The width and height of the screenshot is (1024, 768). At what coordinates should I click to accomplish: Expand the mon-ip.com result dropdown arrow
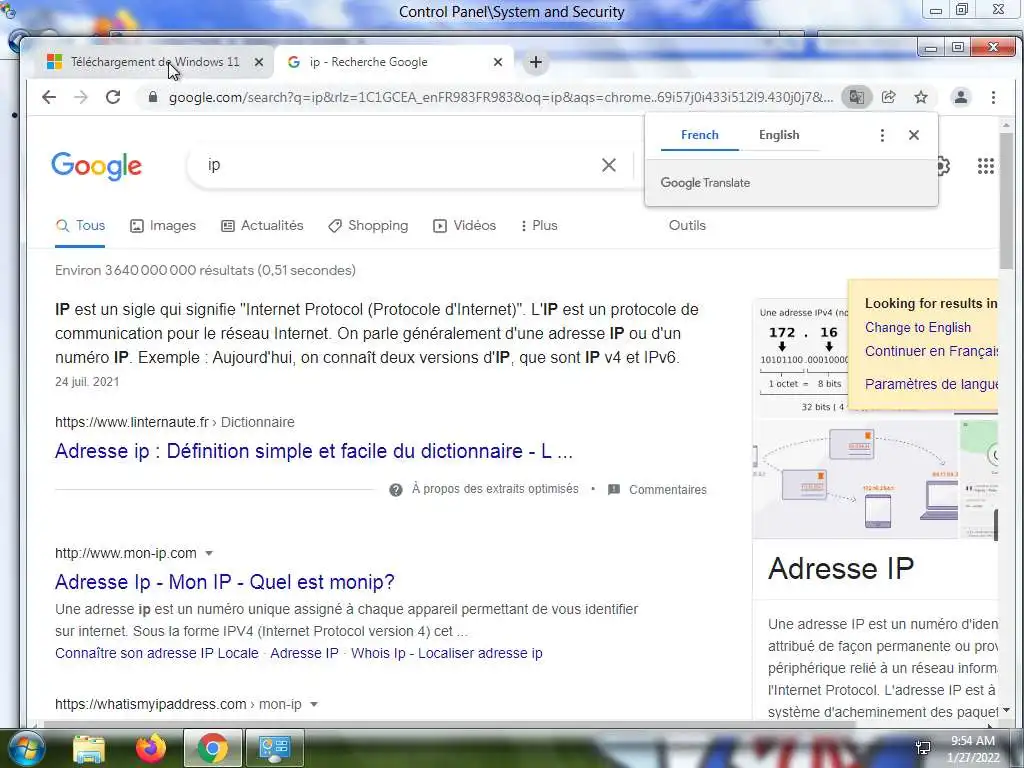209,554
